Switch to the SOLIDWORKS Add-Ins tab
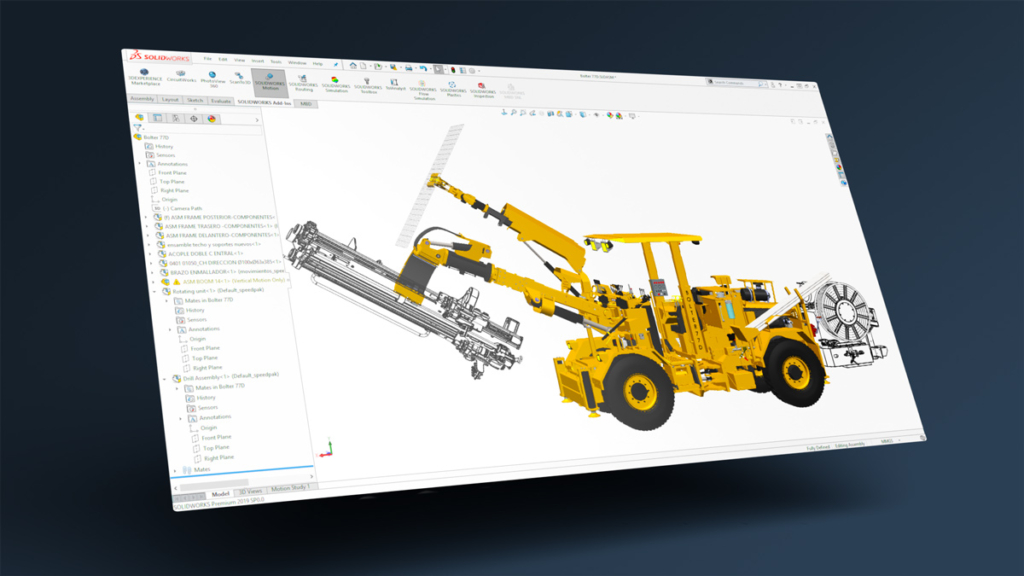The image size is (1024, 576). (x=262, y=101)
